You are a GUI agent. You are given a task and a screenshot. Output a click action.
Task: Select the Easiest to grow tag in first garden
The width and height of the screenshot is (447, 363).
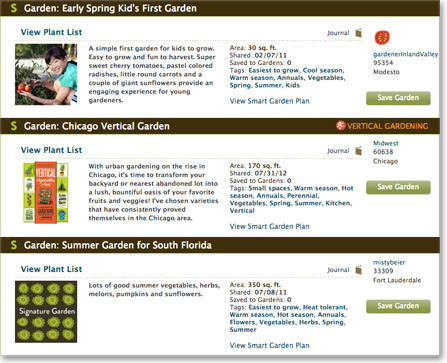(274, 70)
